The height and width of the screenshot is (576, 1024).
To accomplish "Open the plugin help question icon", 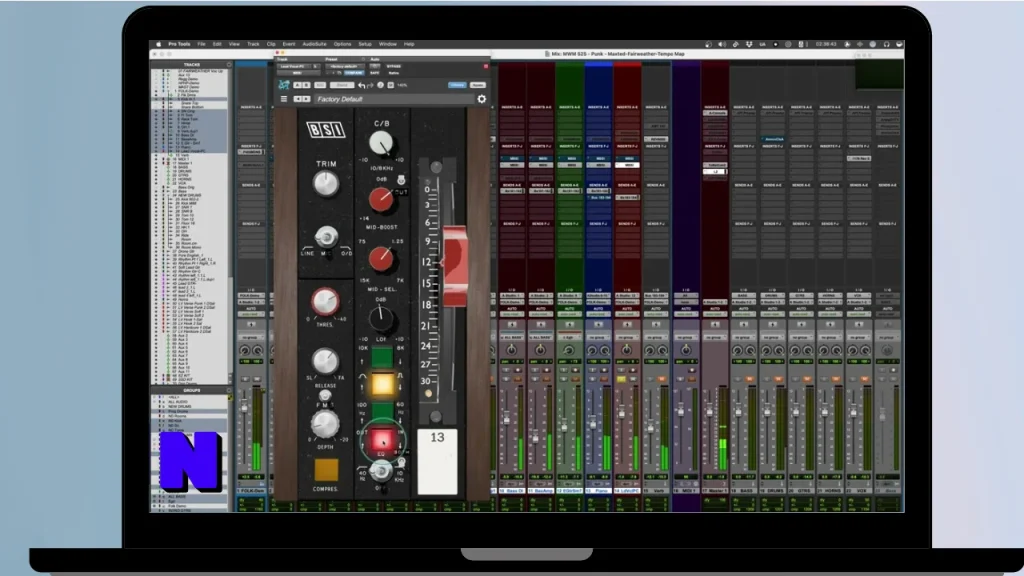I will click(381, 86).
